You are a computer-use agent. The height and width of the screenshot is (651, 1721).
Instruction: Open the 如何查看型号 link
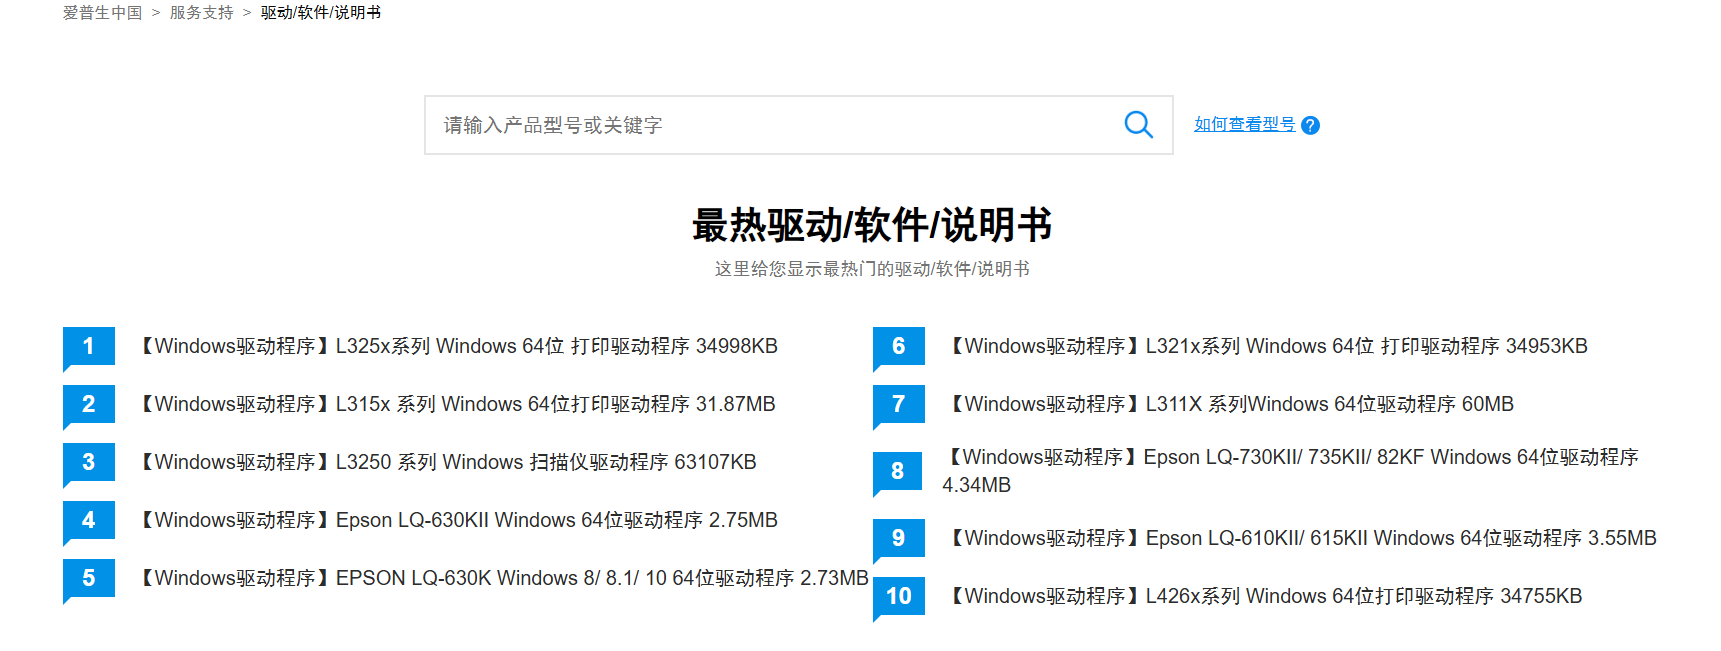pos(1244,125)
